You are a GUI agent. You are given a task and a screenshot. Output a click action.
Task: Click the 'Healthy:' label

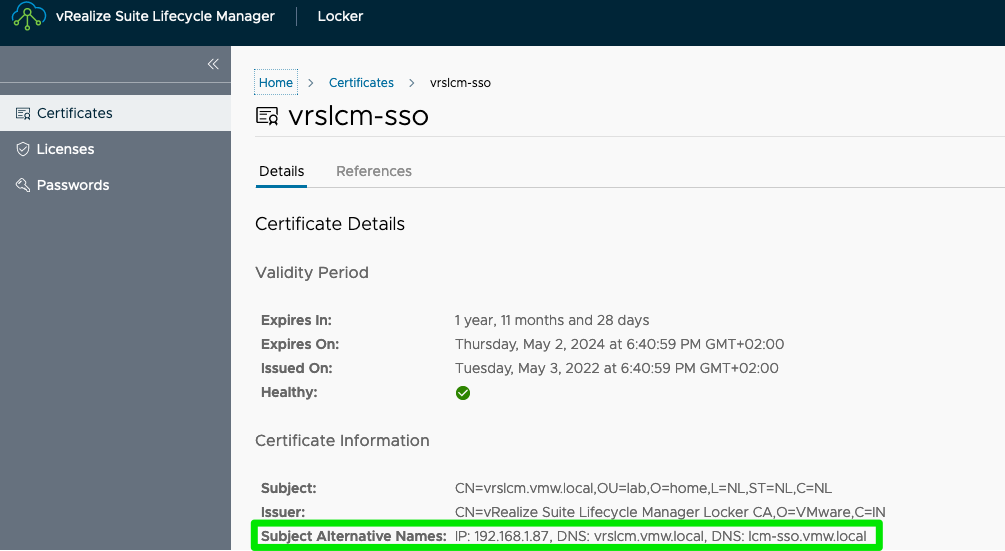(289, 393)
